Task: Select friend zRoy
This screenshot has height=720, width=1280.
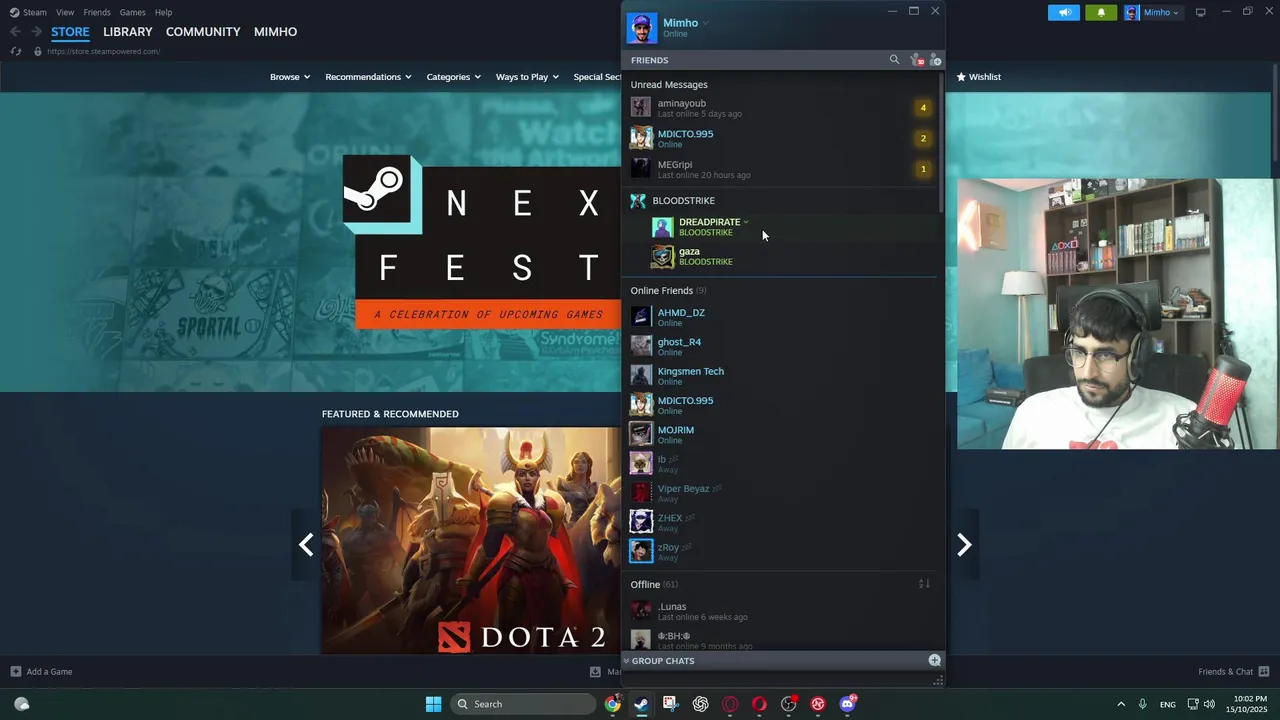Action: tap(780, 552)
